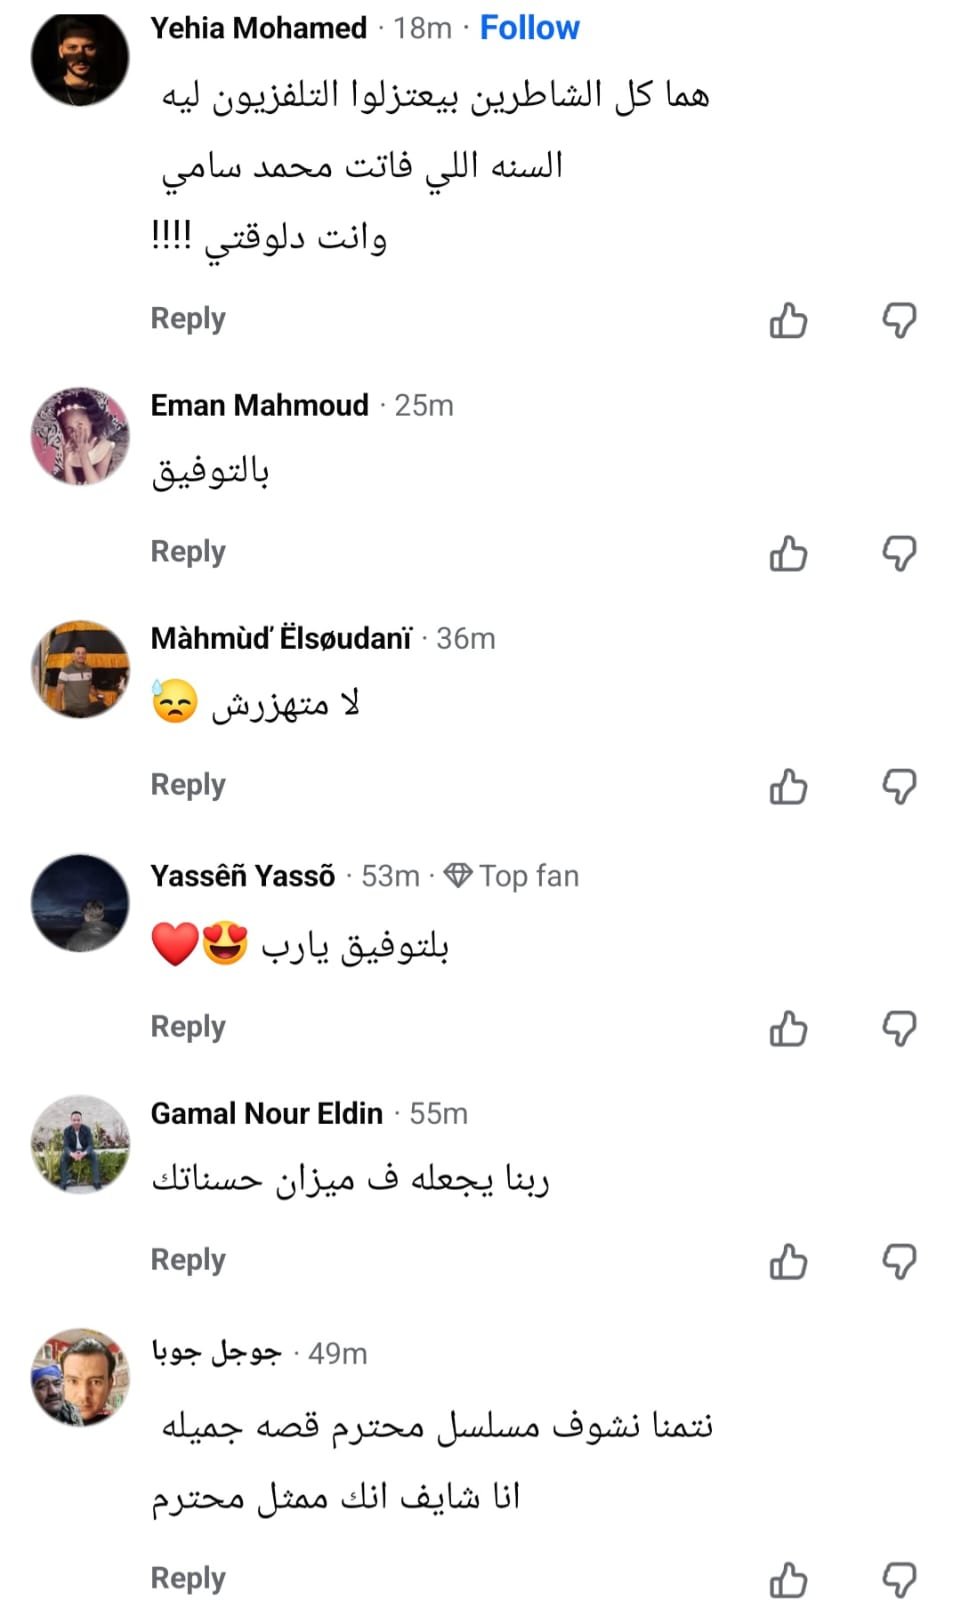Thumbs up Gamal Nour Eldin's comment
Screen dimensions: 961x1600
tap(789, 1262)
